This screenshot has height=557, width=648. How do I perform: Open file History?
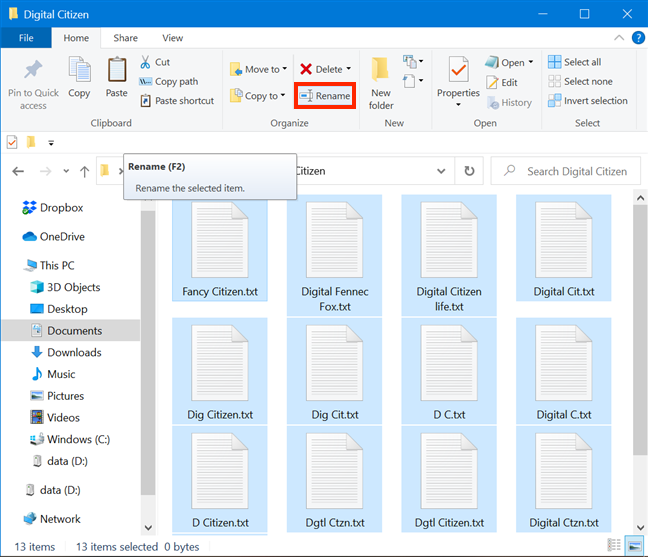click(509, 102)
